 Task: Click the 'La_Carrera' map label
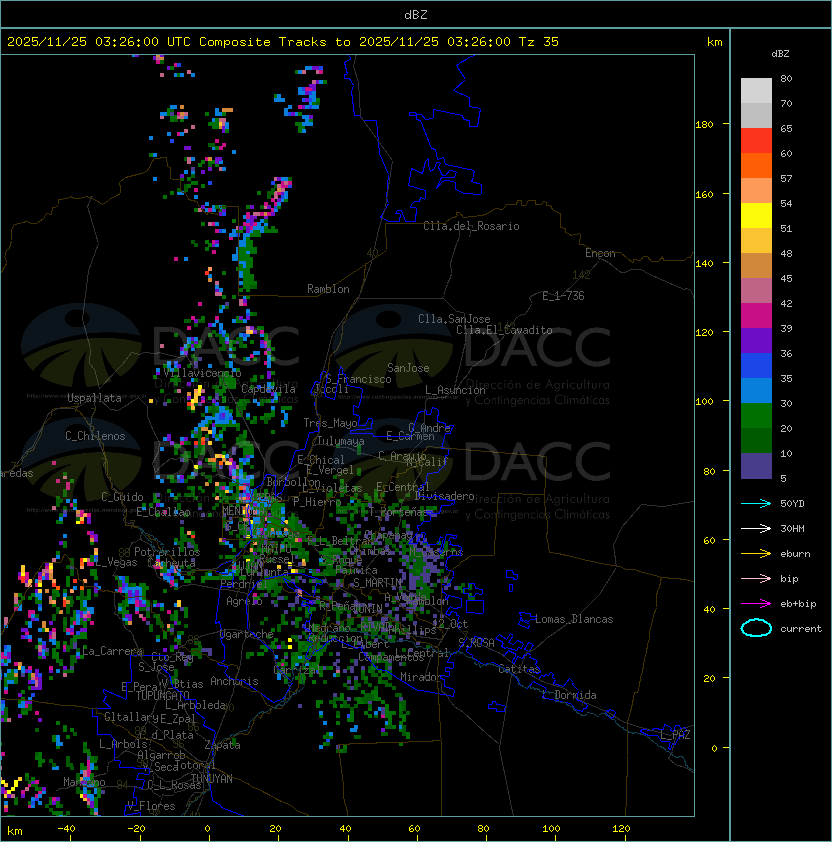(113, 651)
